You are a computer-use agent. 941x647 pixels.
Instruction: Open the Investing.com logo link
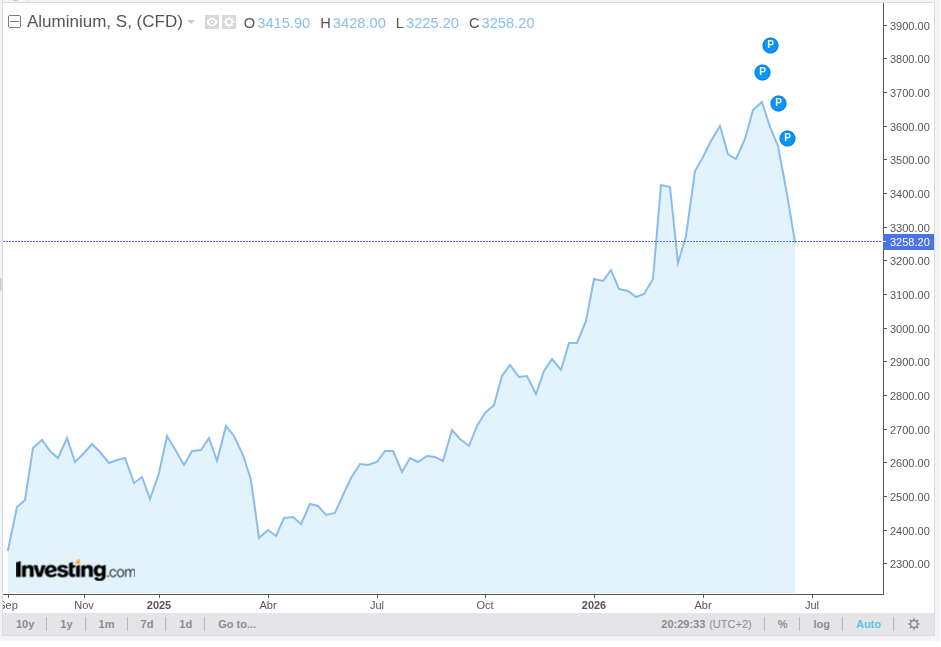(x=75, y=570)
